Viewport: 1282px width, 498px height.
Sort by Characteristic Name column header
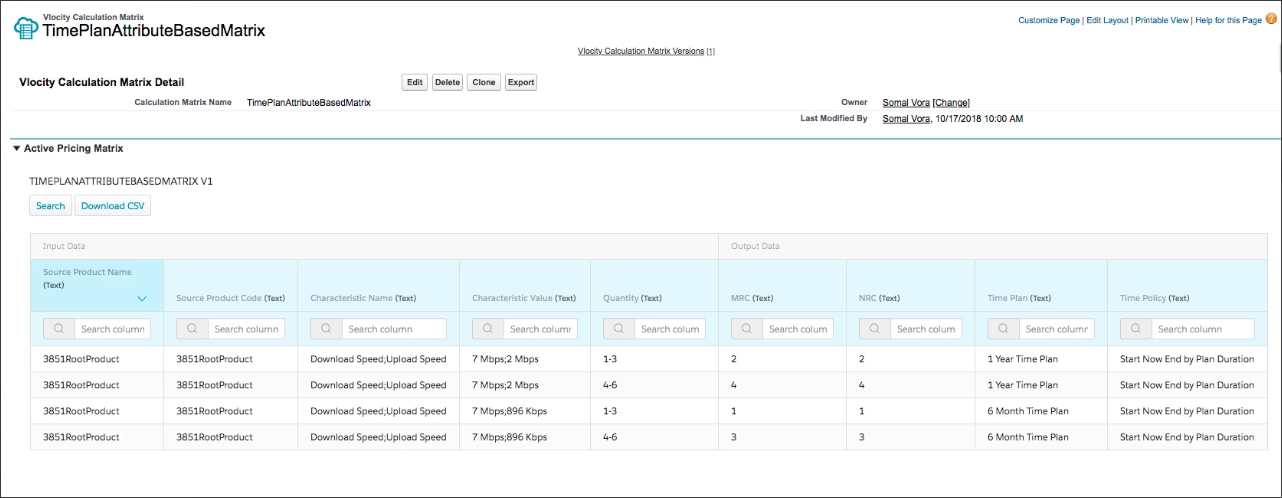click(363, 298)
